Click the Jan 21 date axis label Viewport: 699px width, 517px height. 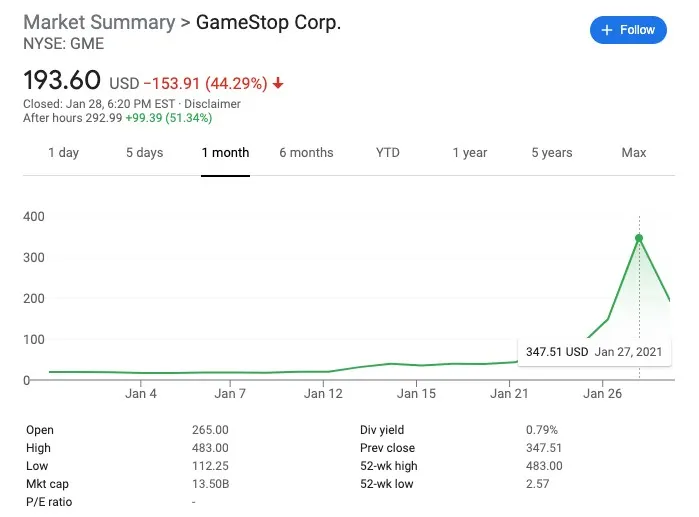[510, 394]
